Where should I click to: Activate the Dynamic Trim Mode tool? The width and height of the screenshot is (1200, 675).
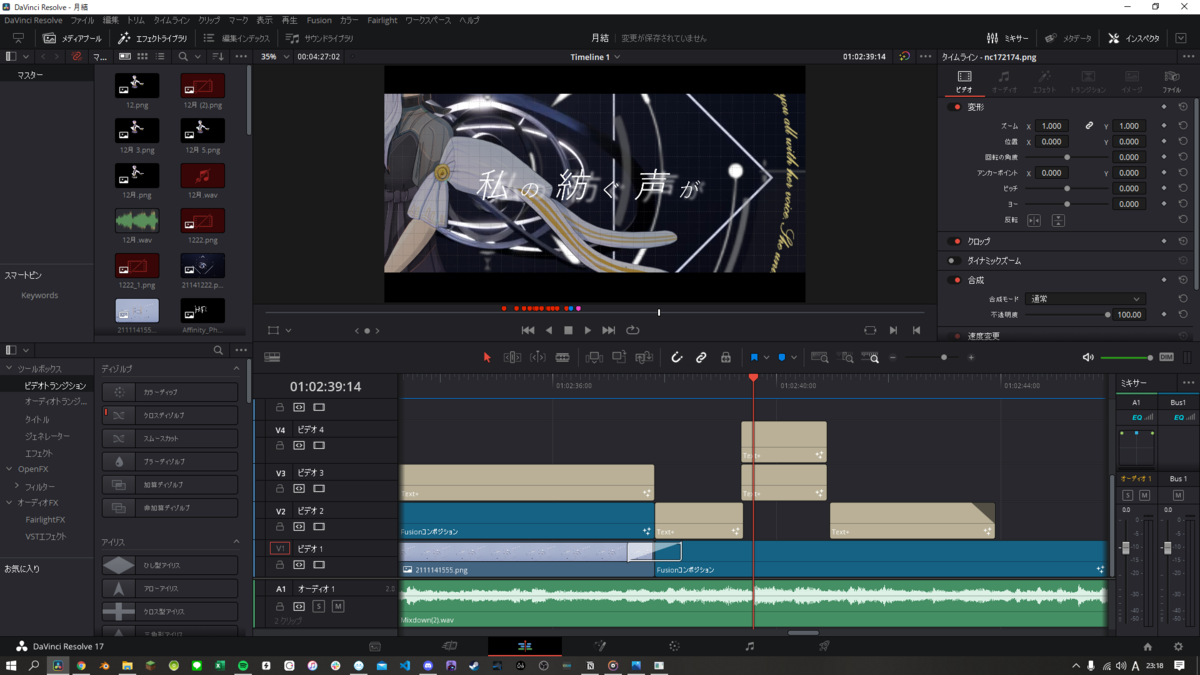[537, 357]
